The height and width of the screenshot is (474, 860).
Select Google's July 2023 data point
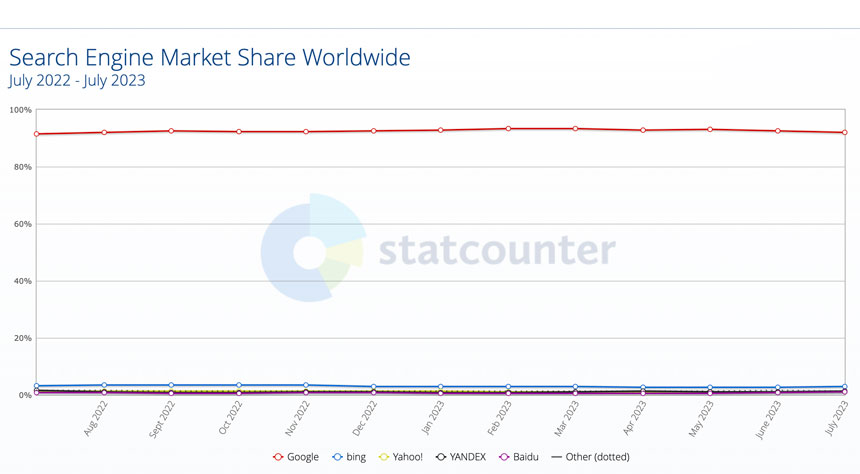[x=844, y=132]
